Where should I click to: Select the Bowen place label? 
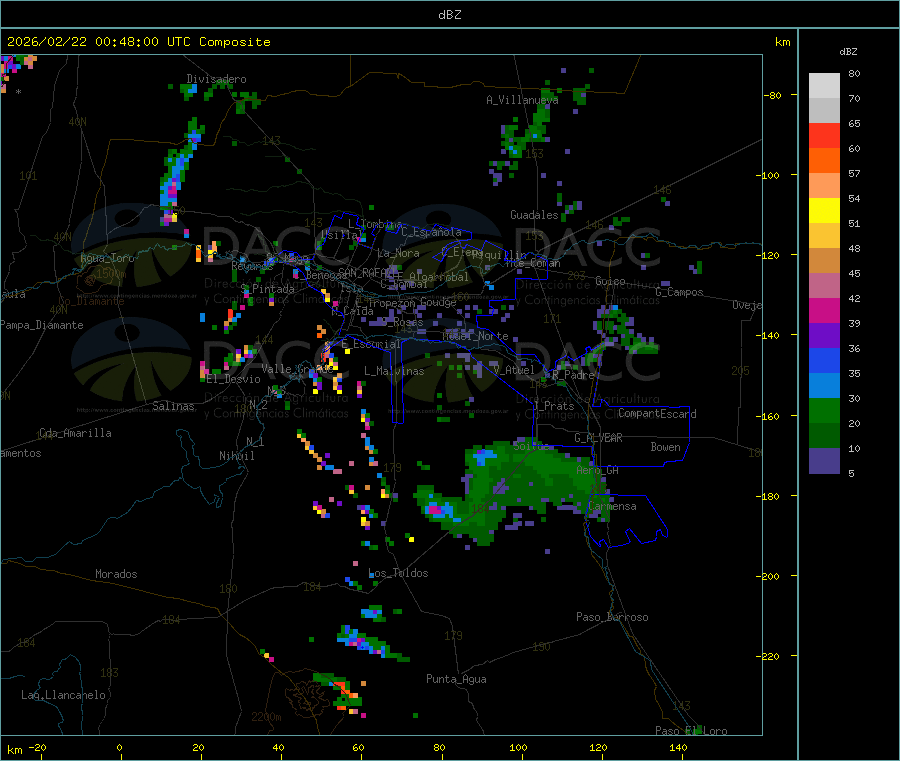[666, 447]
